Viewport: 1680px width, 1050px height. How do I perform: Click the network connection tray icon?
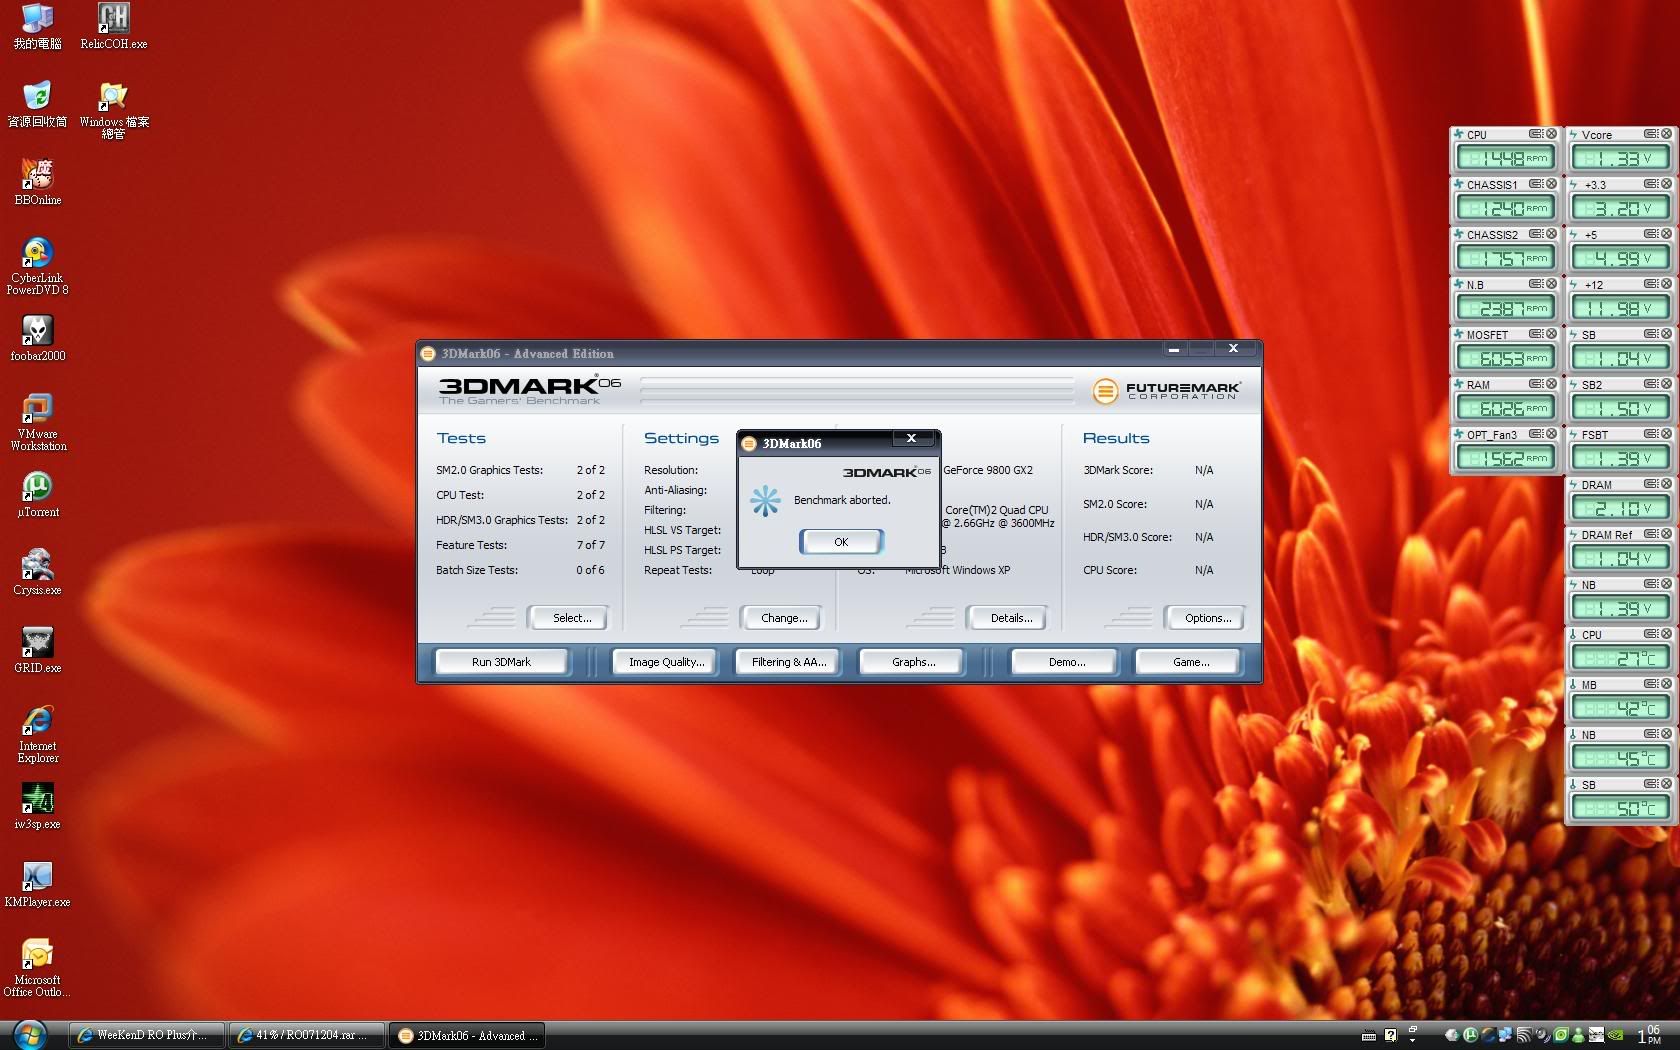[1505, 1035]
